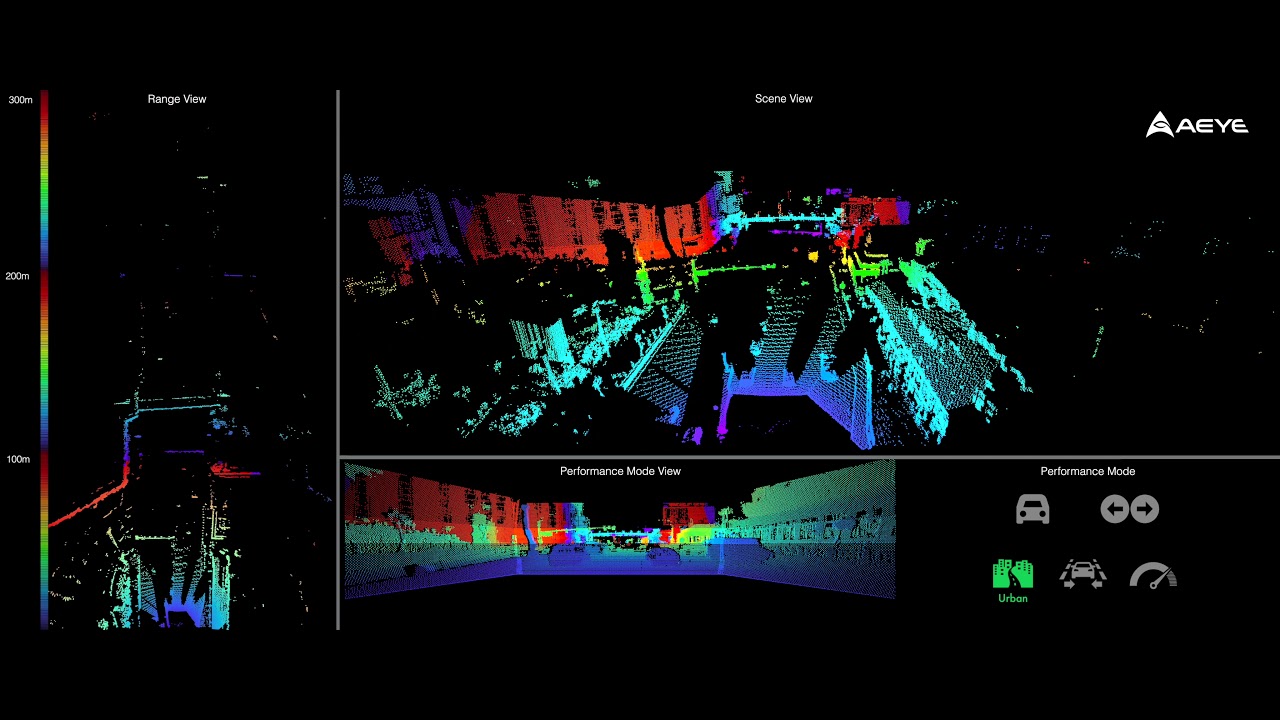Viewport: 1280px width, 720px height.
Task: Click the Performance Mode View lidar image
Action: click(620, 530)
